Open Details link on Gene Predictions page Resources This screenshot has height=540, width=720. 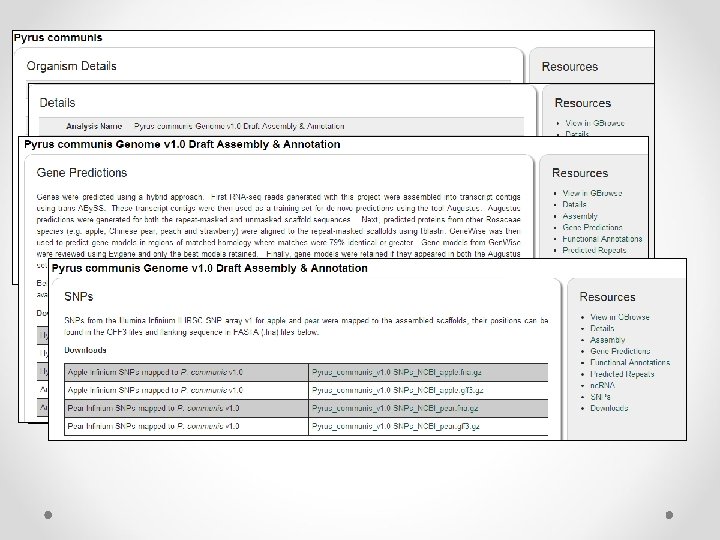(574, 204)
